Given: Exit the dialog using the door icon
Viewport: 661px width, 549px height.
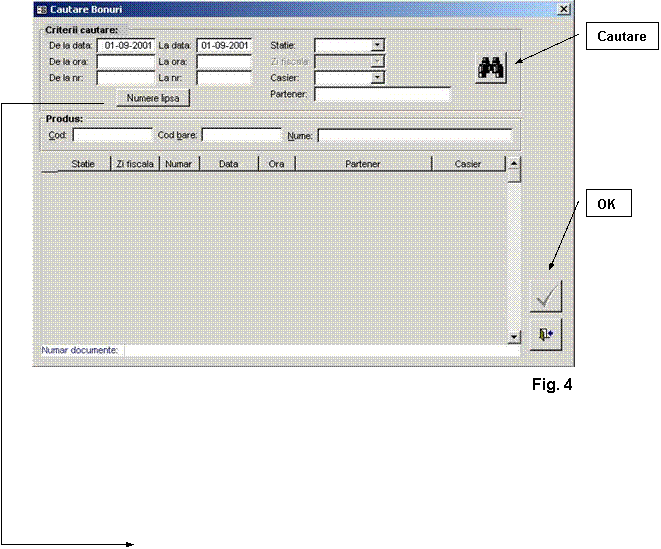Looking at the screenshot, I should click(x=546, y=335).
